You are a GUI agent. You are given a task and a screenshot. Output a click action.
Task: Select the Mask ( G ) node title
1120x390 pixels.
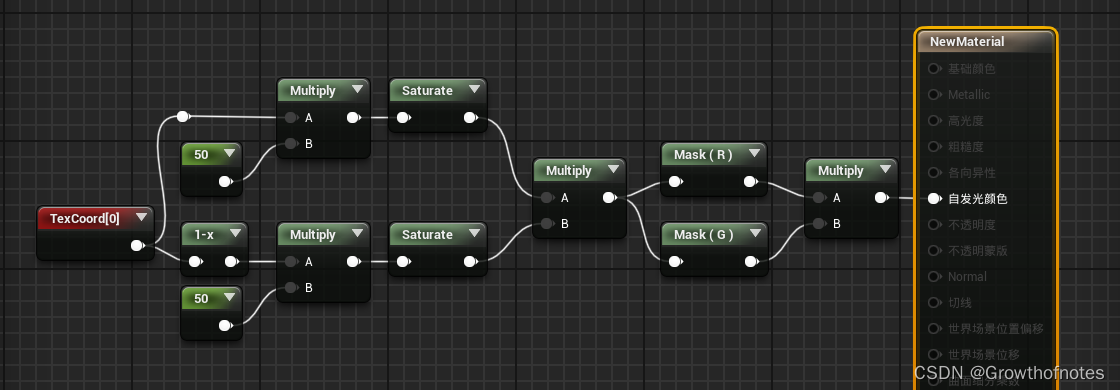(704, 234)
